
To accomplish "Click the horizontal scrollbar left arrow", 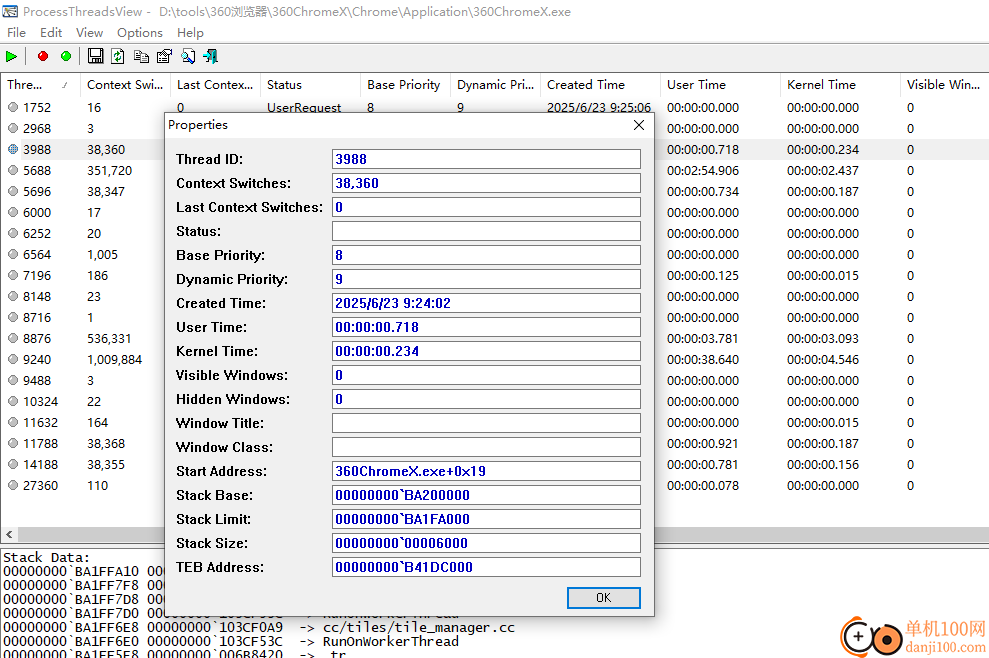I will tap(9, 534).
